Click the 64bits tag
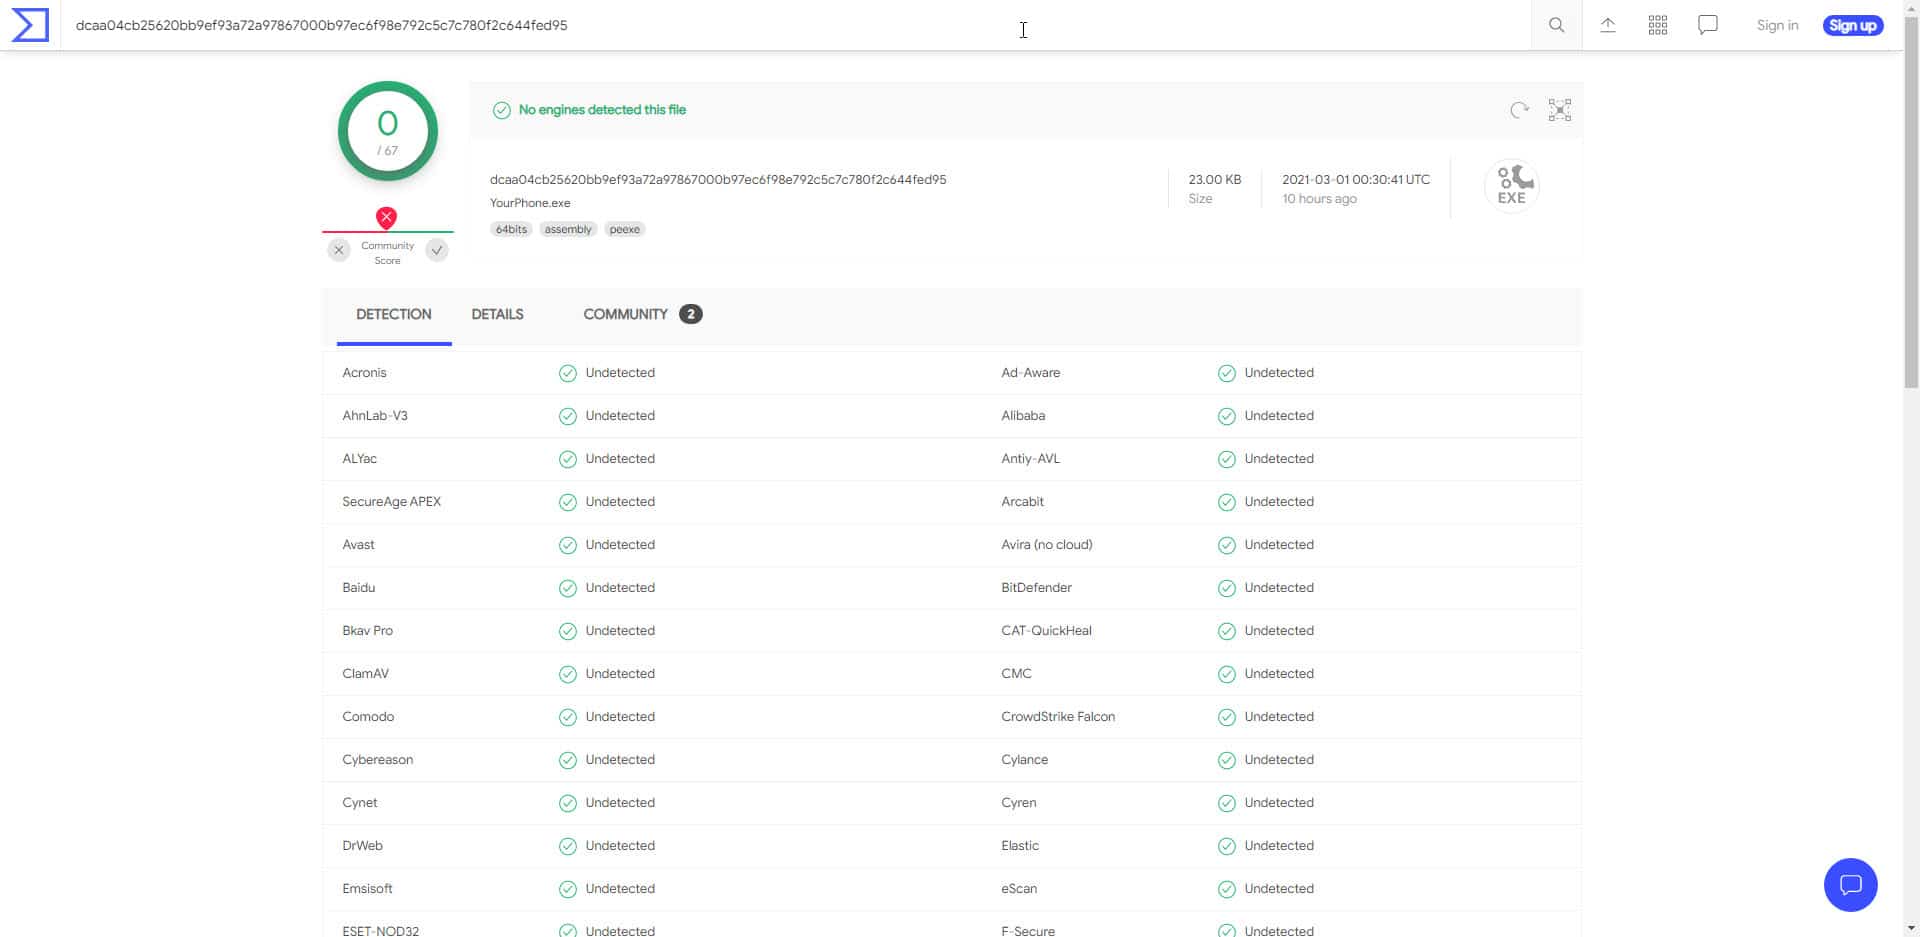 (x=511, y=229)
